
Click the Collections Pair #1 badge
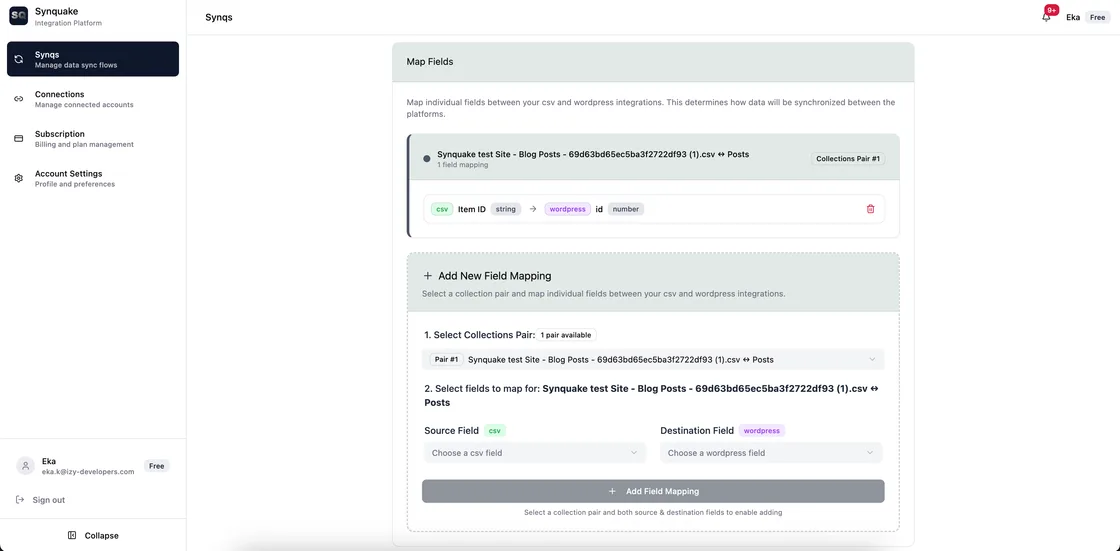click(x=849, y=159)
